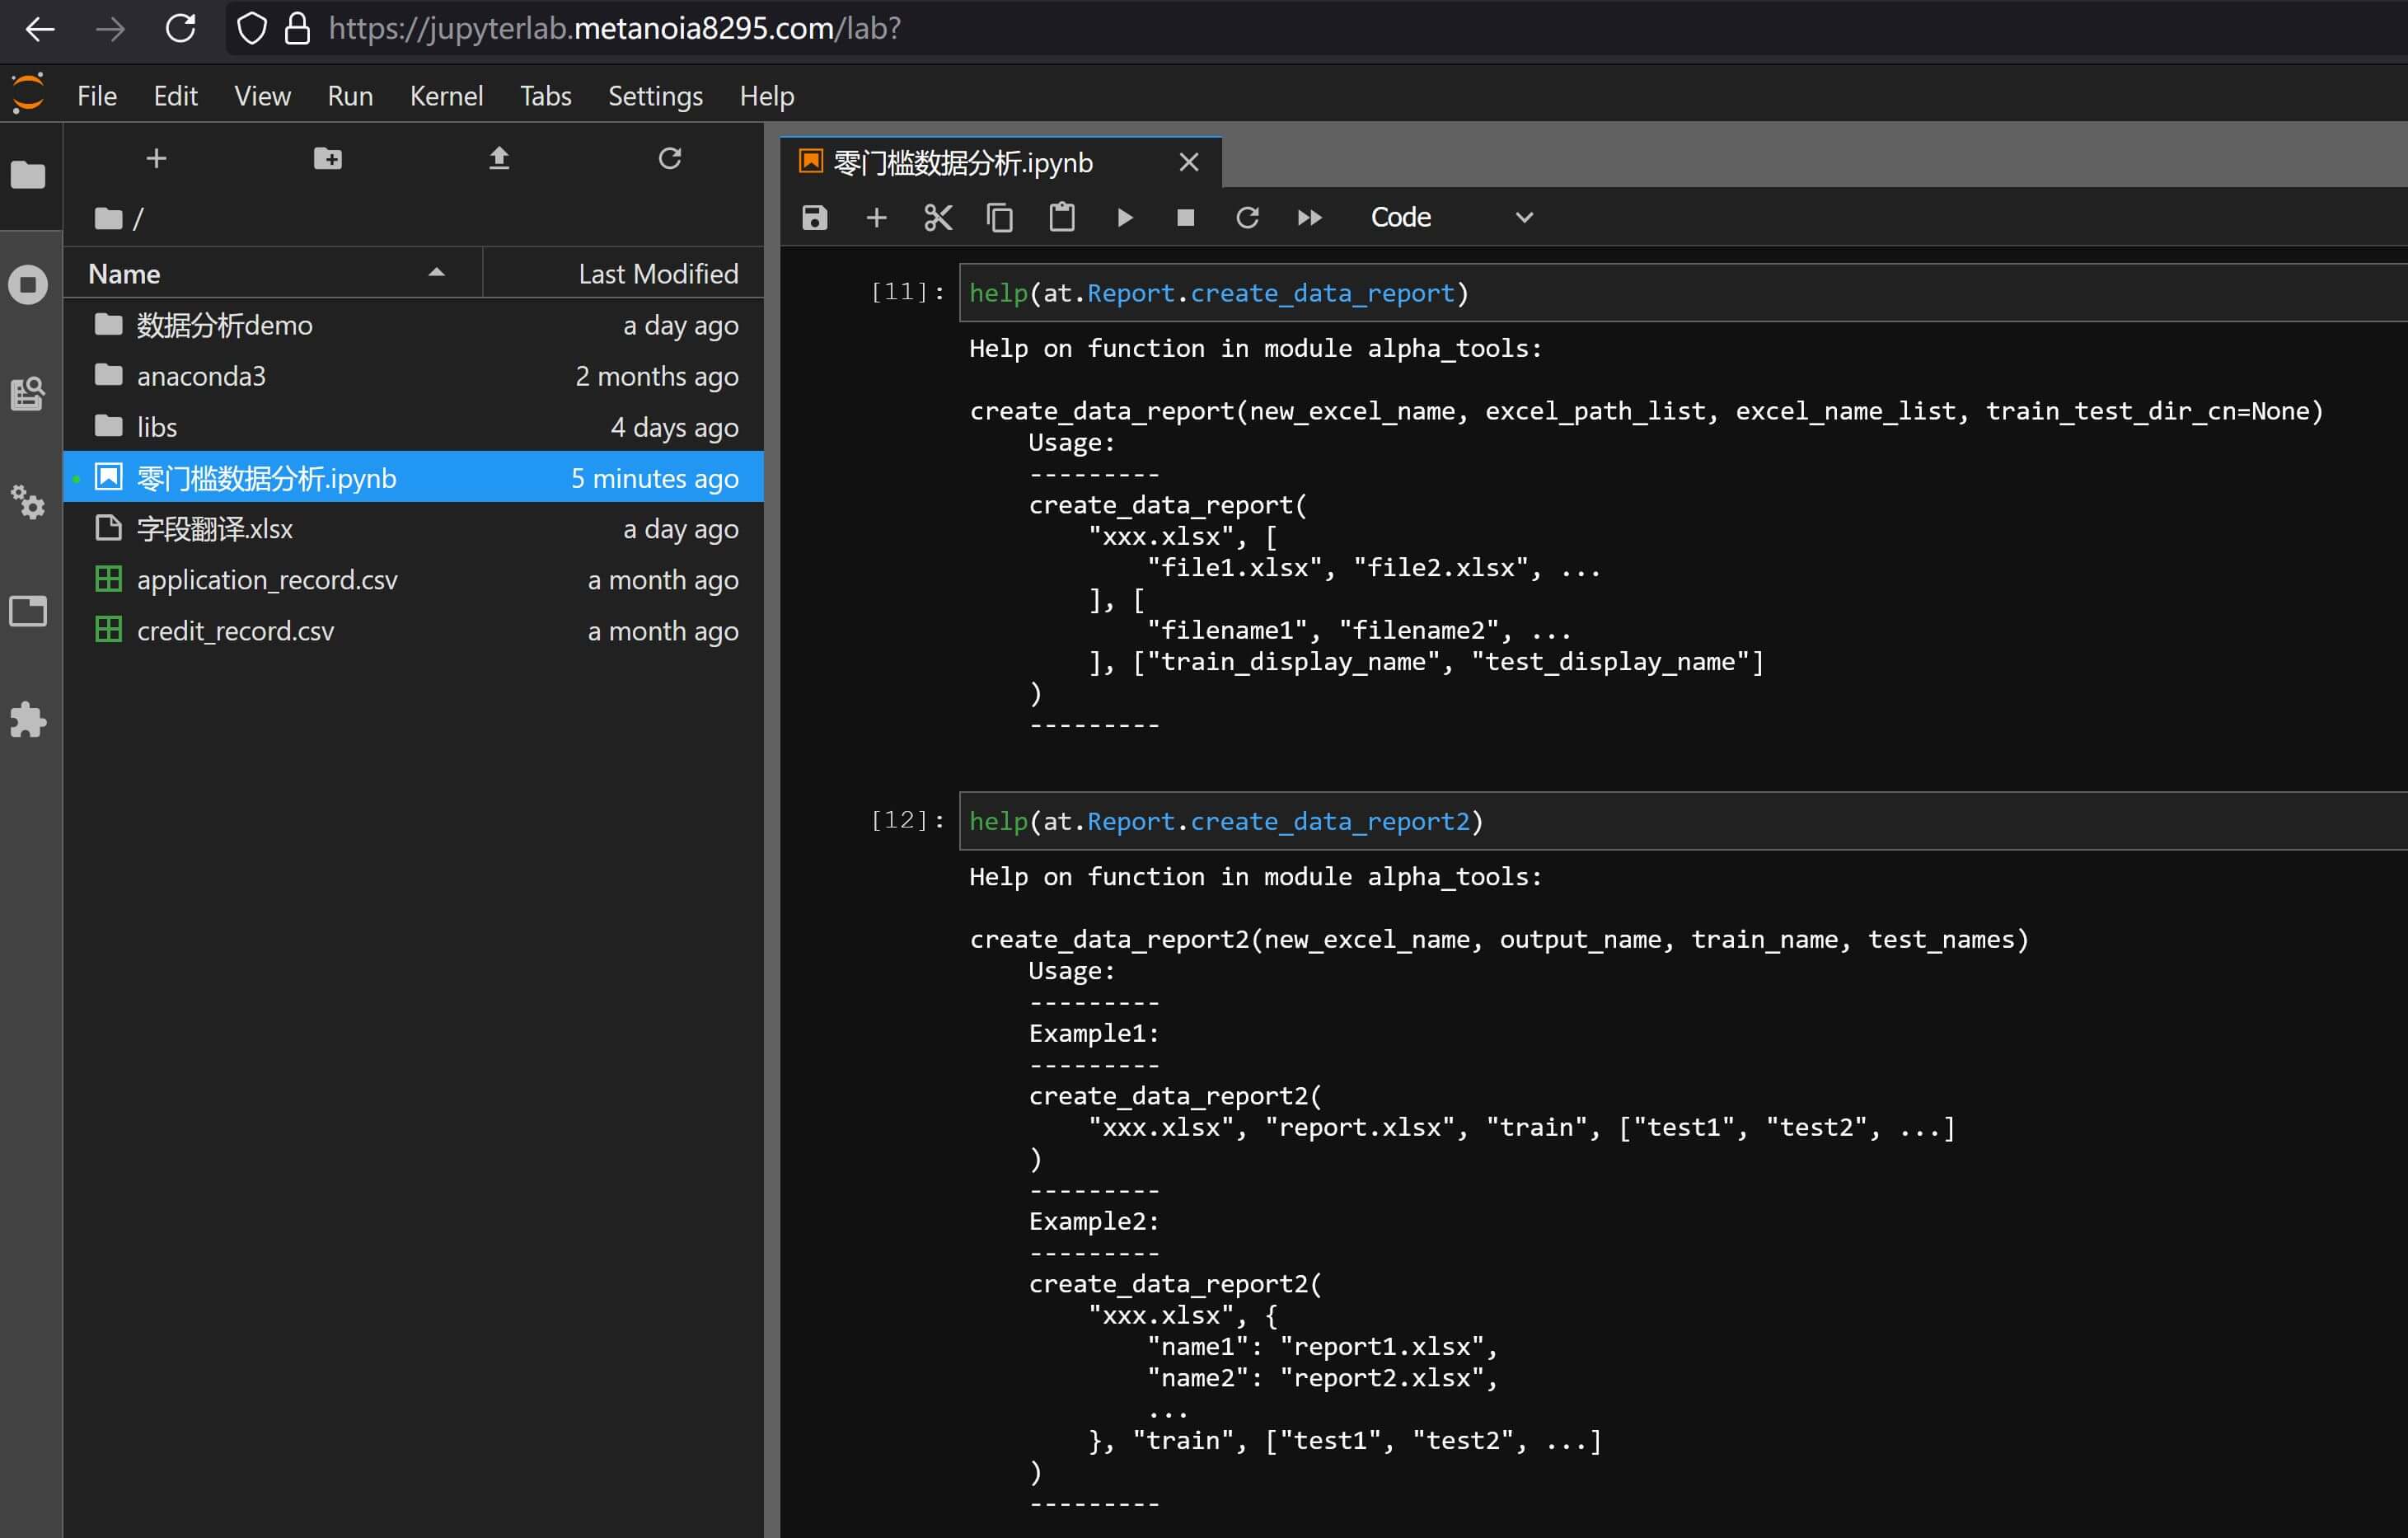The image size is (2408, 1538).
Task: Click the Upload Files icon
Action: coord(499,158)
